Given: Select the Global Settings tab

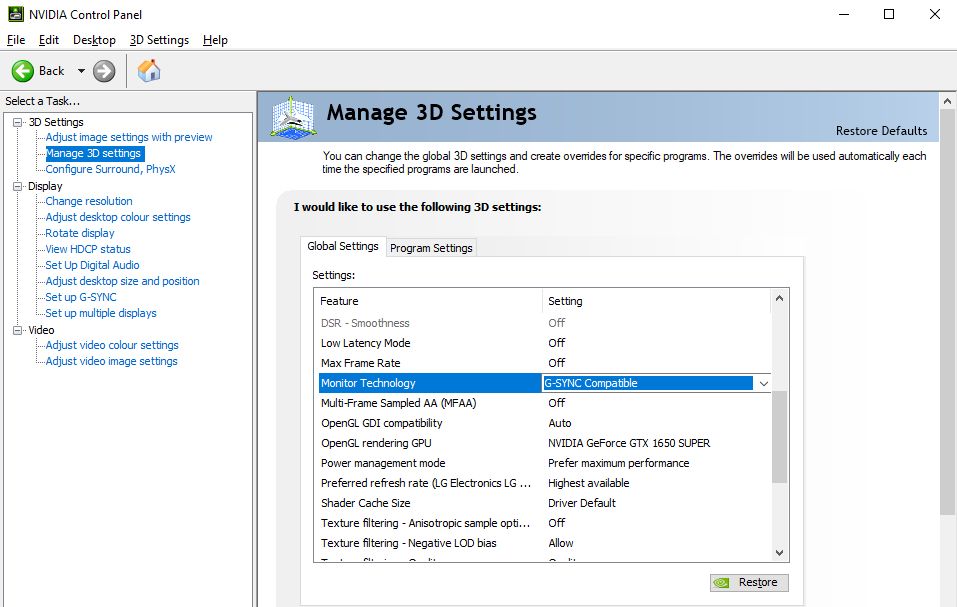Looking at the screenshot, I should (343, 246).
